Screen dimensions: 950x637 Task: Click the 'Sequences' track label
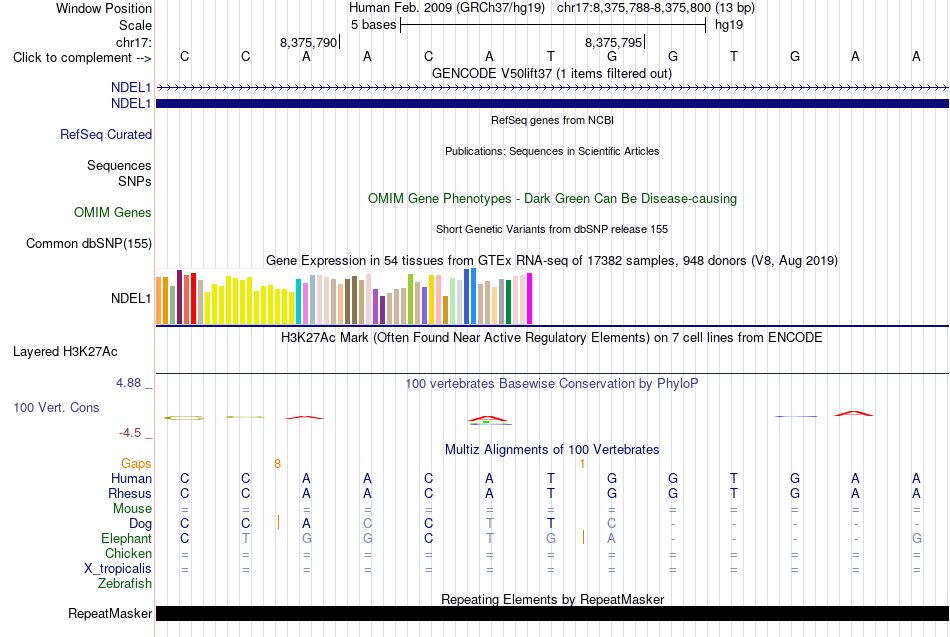click(x=119, y=165)
